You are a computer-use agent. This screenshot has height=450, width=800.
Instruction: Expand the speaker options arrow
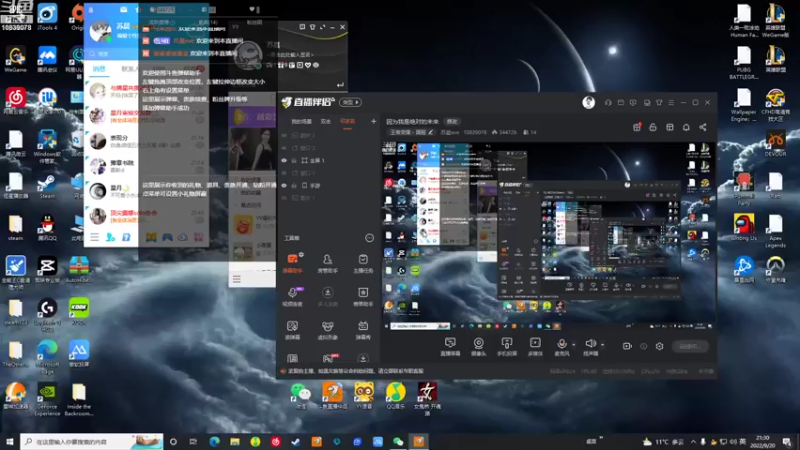[603, 344]
